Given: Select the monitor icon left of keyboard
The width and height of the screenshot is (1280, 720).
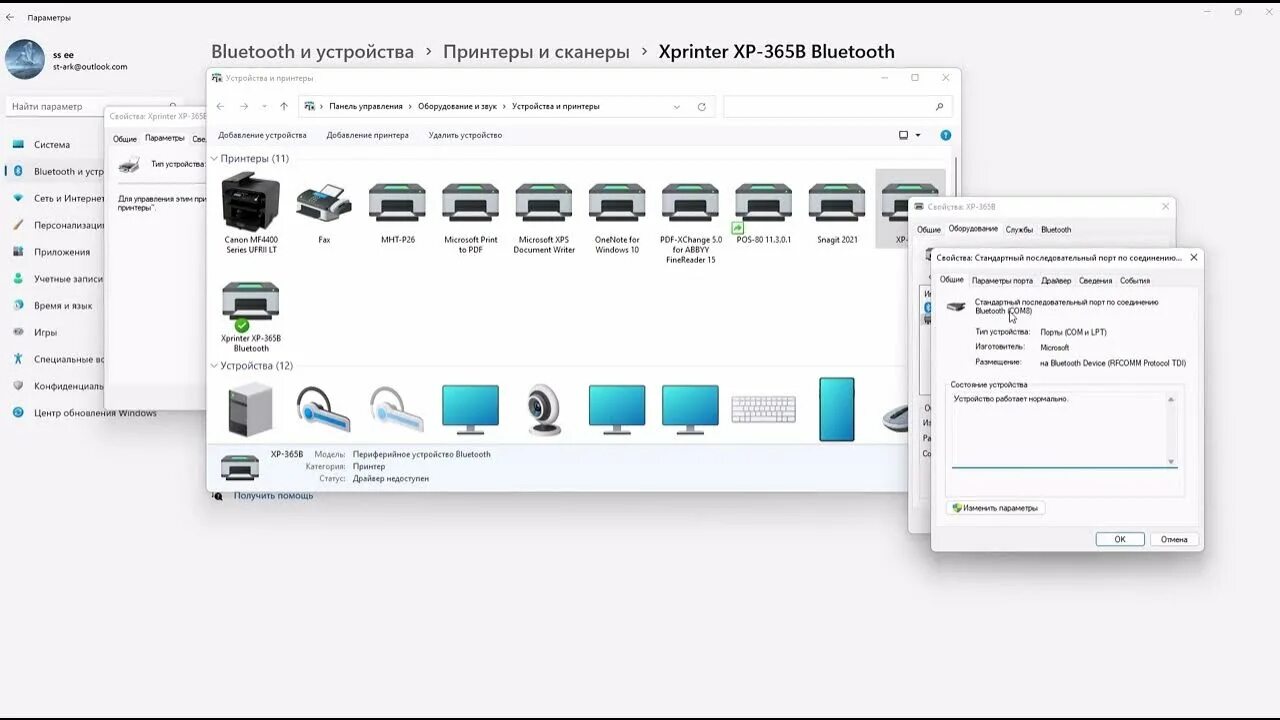Looking at the screenshot, I should pos(690,409).
